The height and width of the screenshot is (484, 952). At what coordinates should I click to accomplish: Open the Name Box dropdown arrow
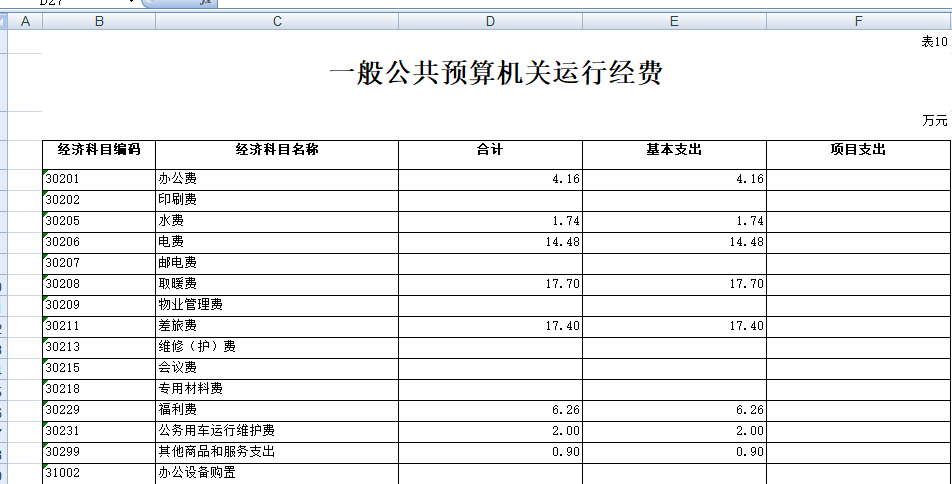(x=131, y=3)
